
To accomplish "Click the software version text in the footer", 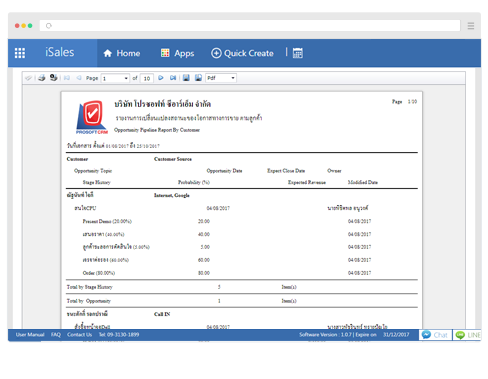I will (325, 335).
